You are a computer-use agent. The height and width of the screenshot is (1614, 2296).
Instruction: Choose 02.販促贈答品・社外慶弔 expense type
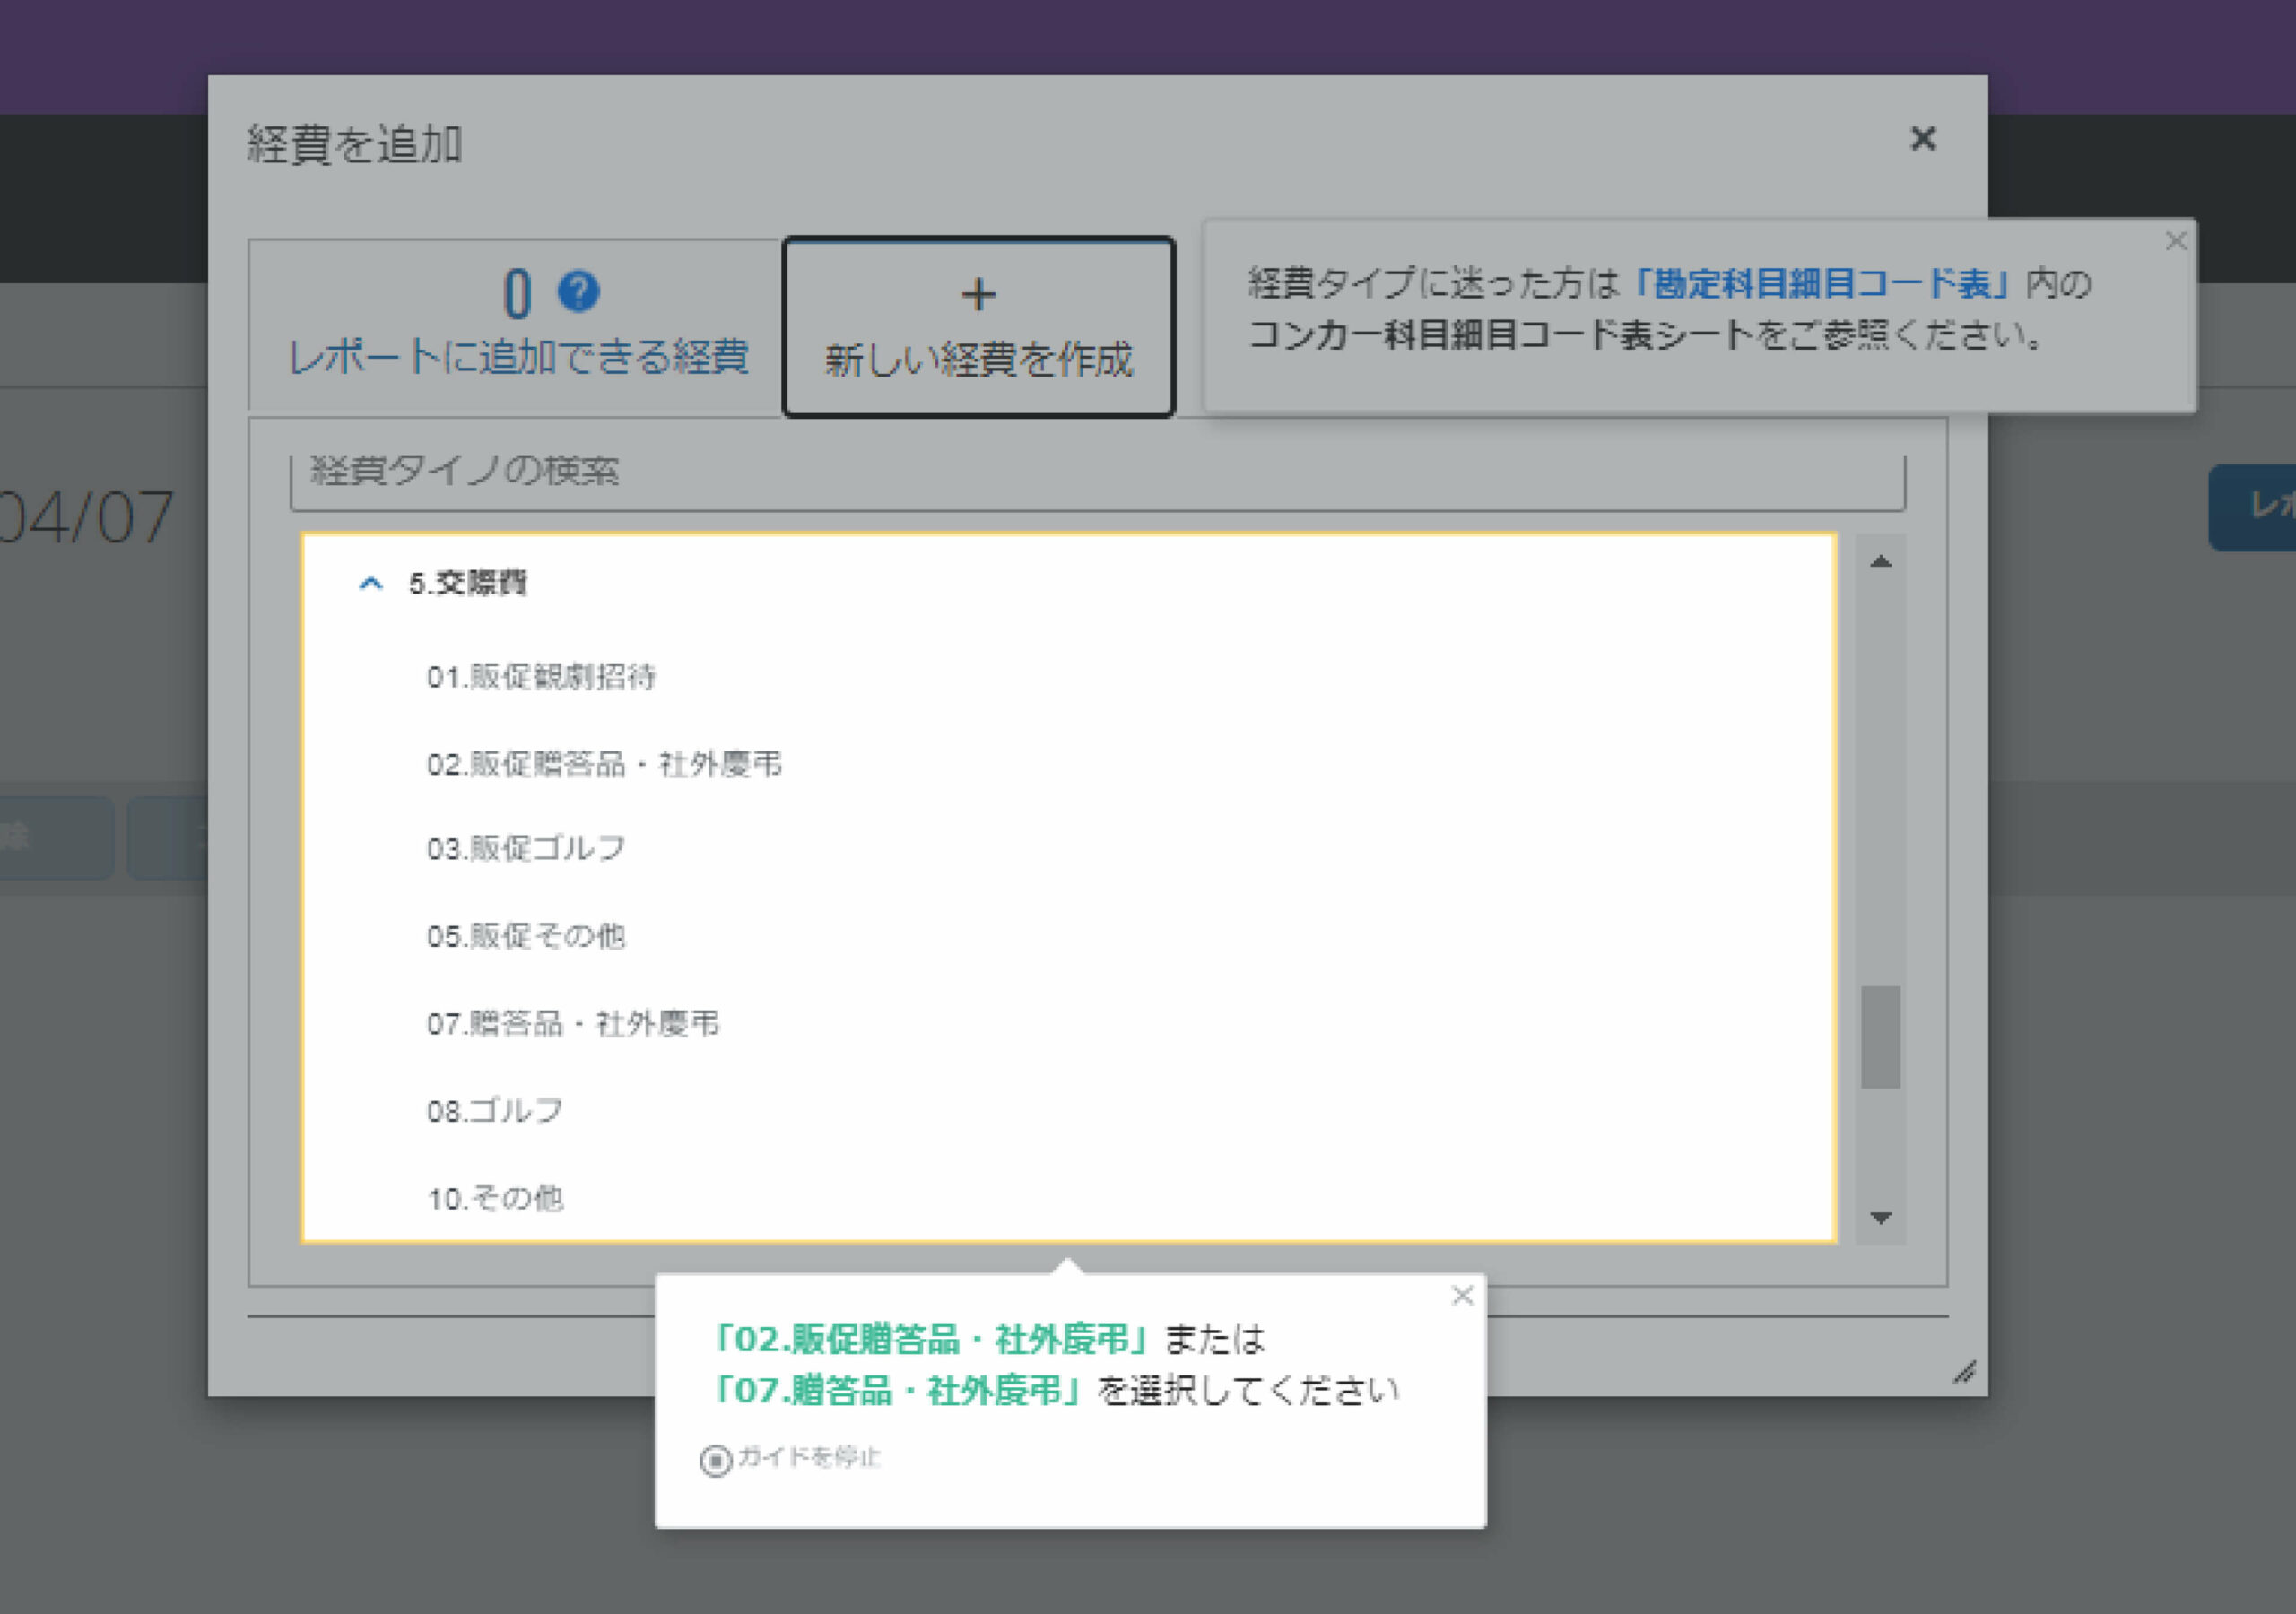(604, 765)
